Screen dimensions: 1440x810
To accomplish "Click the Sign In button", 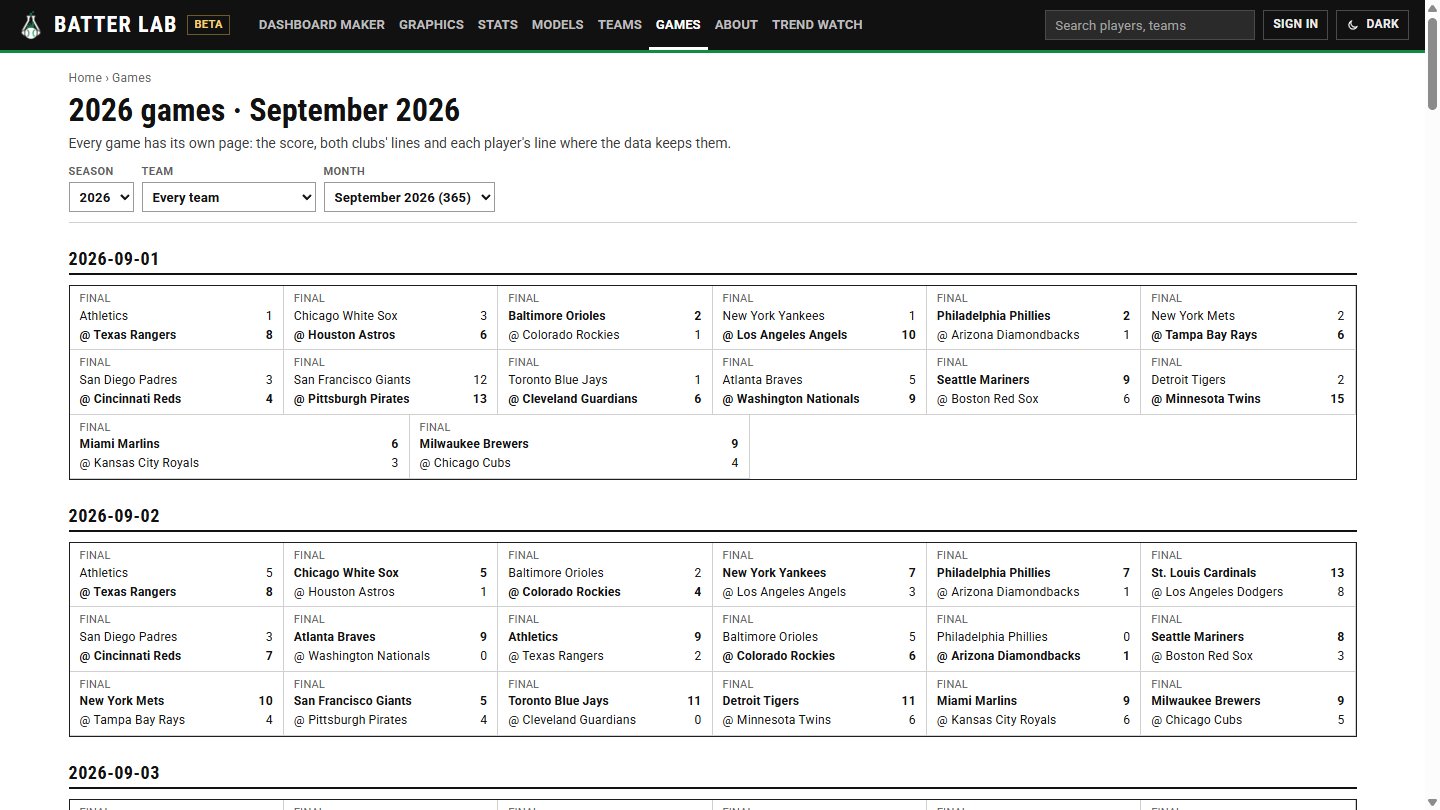I will tap(1295, 25).
